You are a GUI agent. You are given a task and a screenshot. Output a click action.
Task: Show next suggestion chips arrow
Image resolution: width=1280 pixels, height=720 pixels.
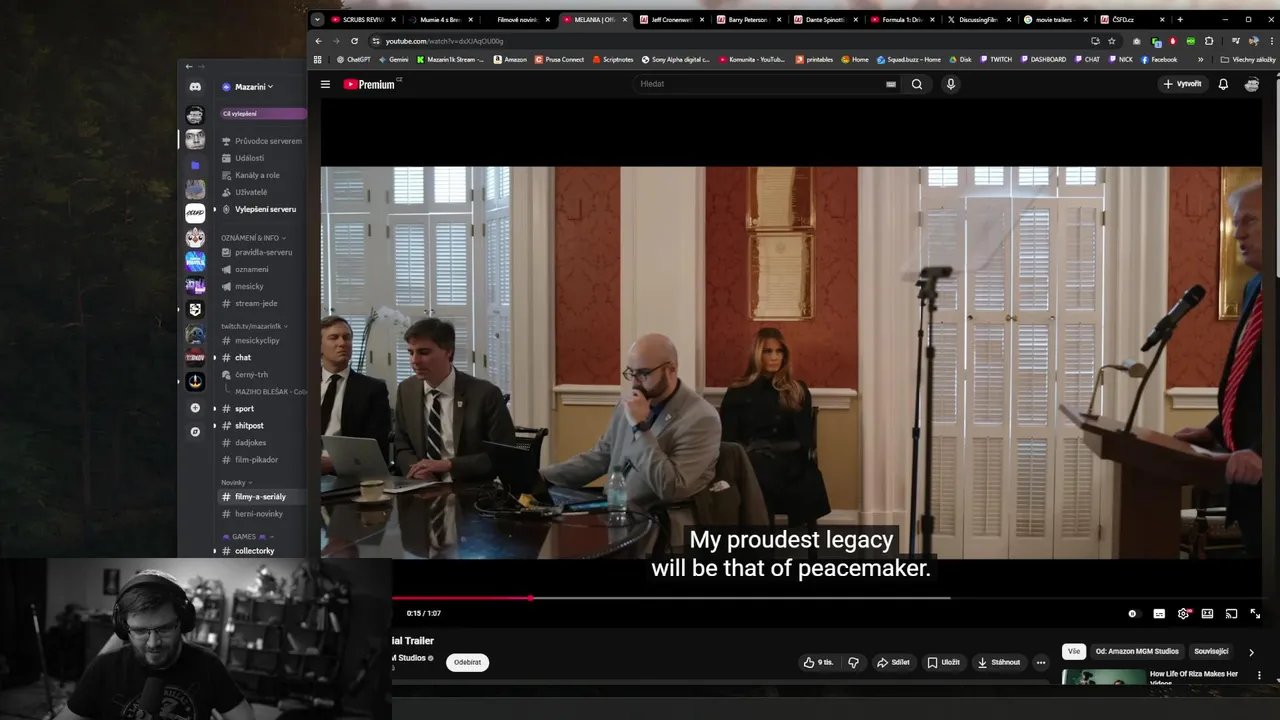[x=1251, y=652]
